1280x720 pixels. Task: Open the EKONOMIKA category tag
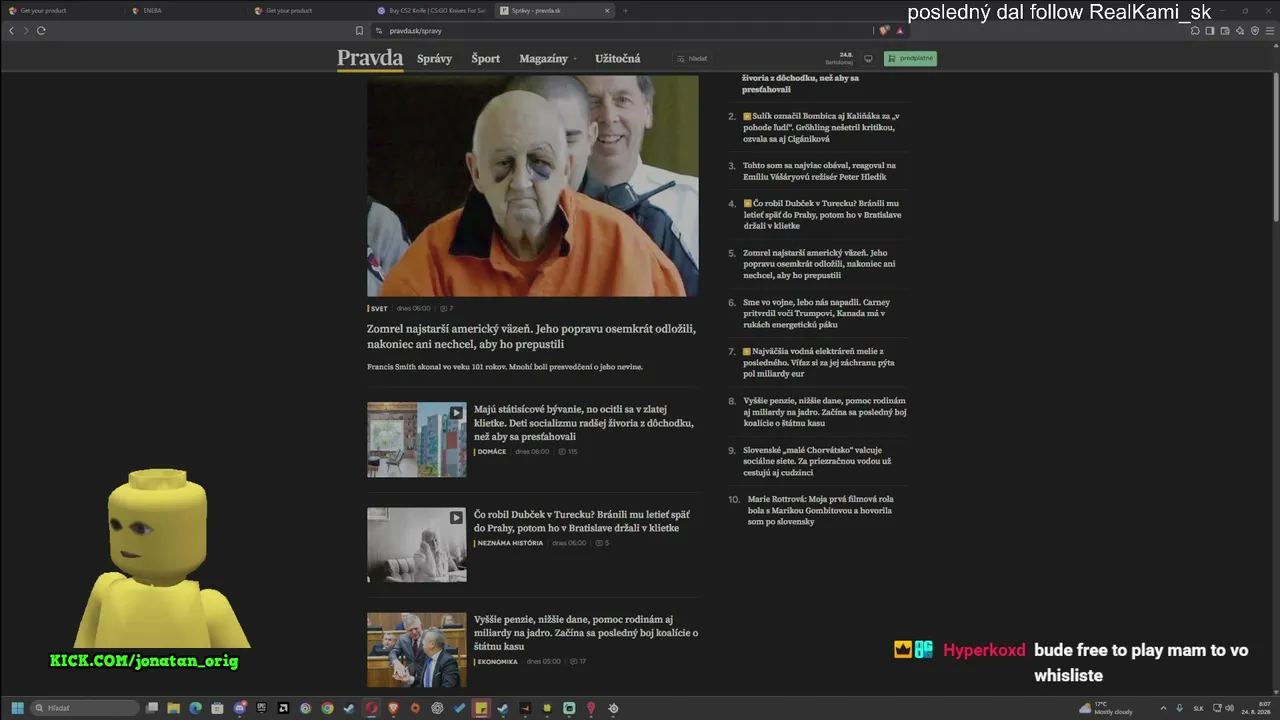[x=497, y=662]
